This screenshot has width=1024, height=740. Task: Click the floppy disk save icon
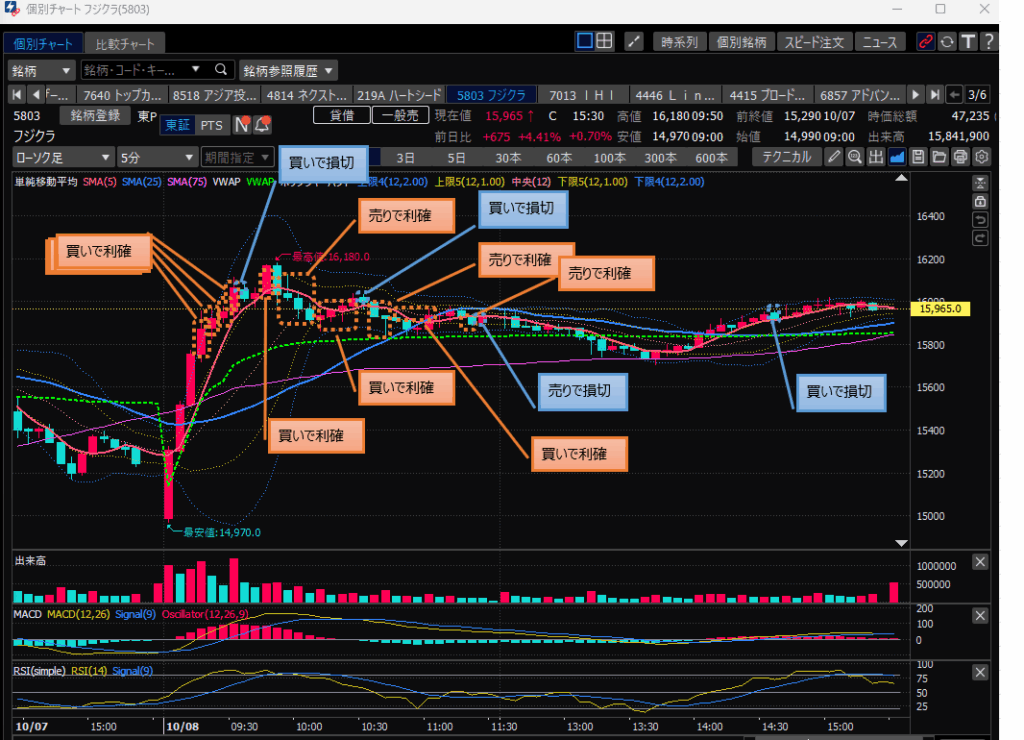coord(918,157)
